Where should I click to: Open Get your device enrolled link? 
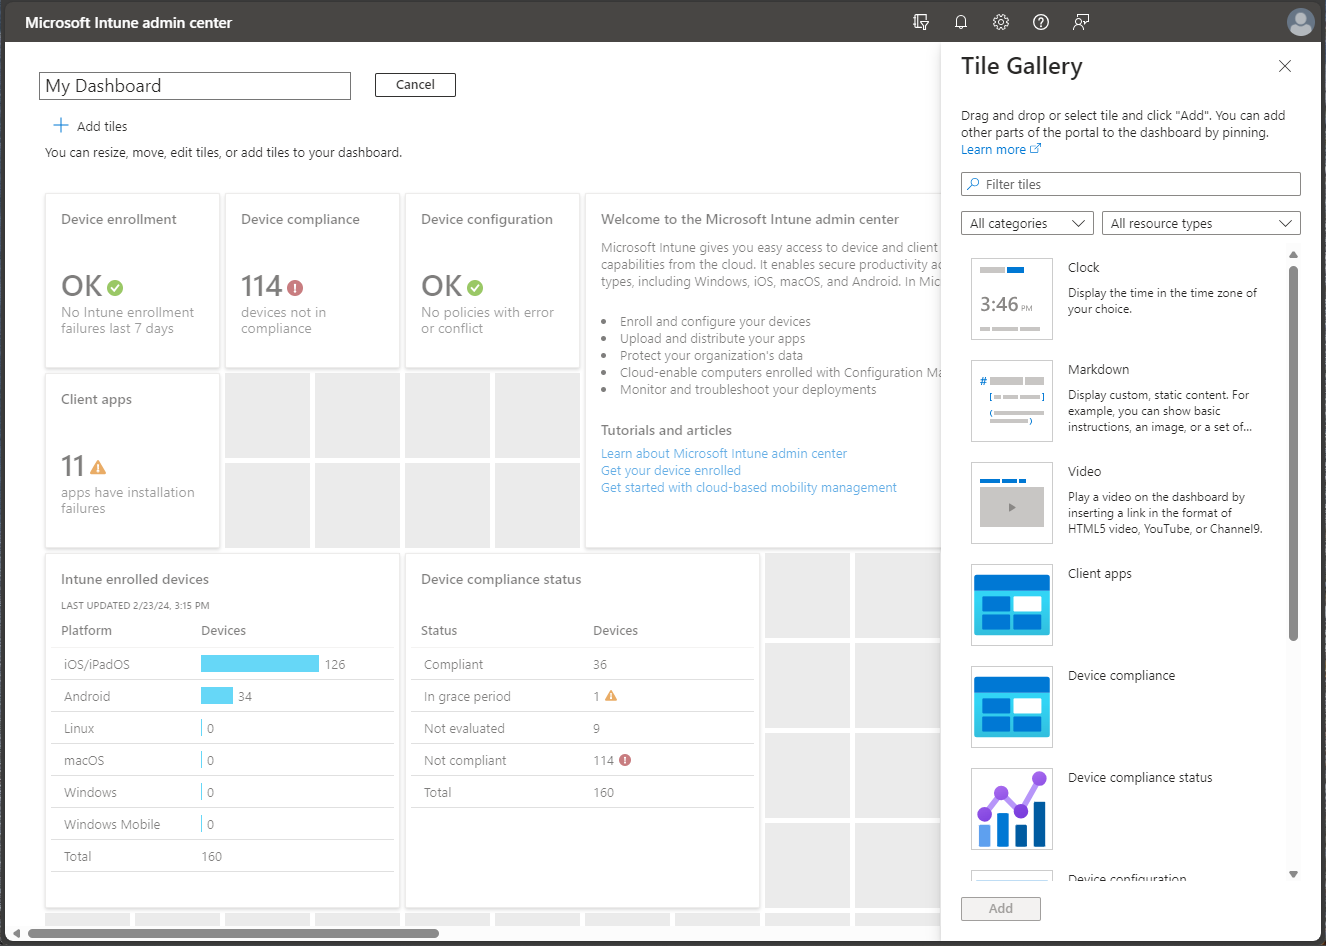671,471
